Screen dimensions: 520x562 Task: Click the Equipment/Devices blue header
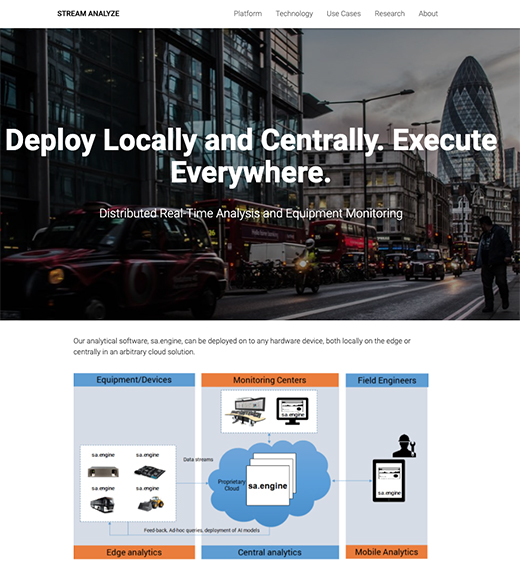click(134, 380)
